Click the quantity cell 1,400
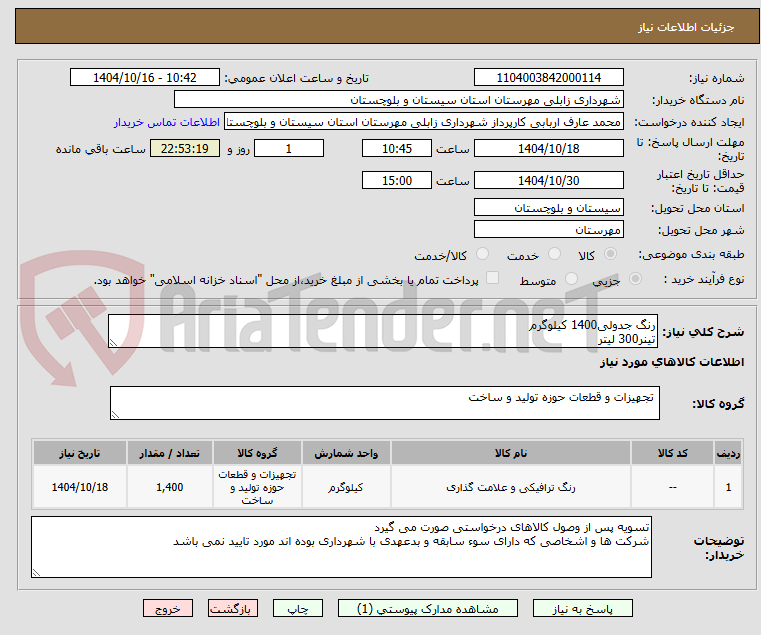This screenshot has width=761, height=635. [x=169, y=487]
